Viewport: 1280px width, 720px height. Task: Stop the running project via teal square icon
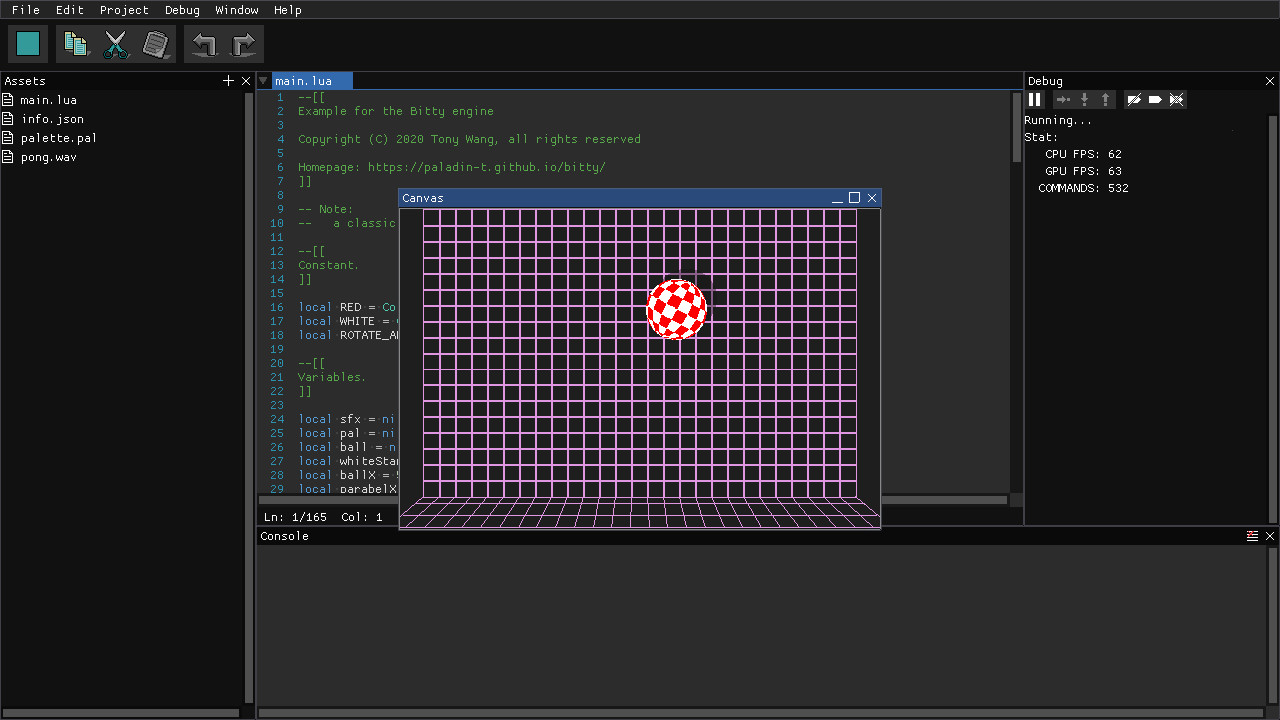click(x=27, y=43)
